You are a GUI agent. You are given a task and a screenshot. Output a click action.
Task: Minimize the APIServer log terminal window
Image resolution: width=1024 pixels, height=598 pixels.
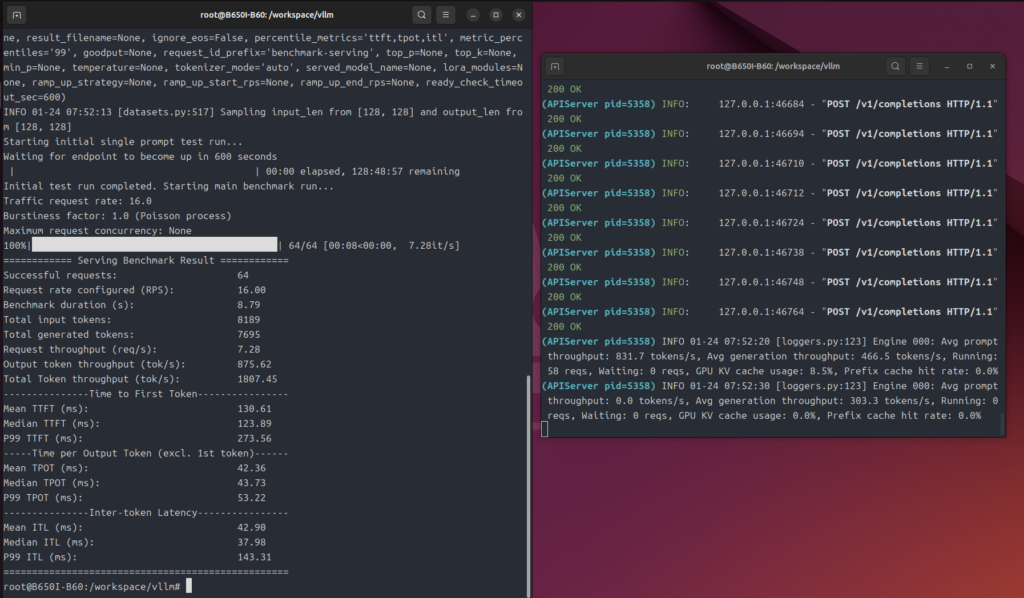pos(946,66)
